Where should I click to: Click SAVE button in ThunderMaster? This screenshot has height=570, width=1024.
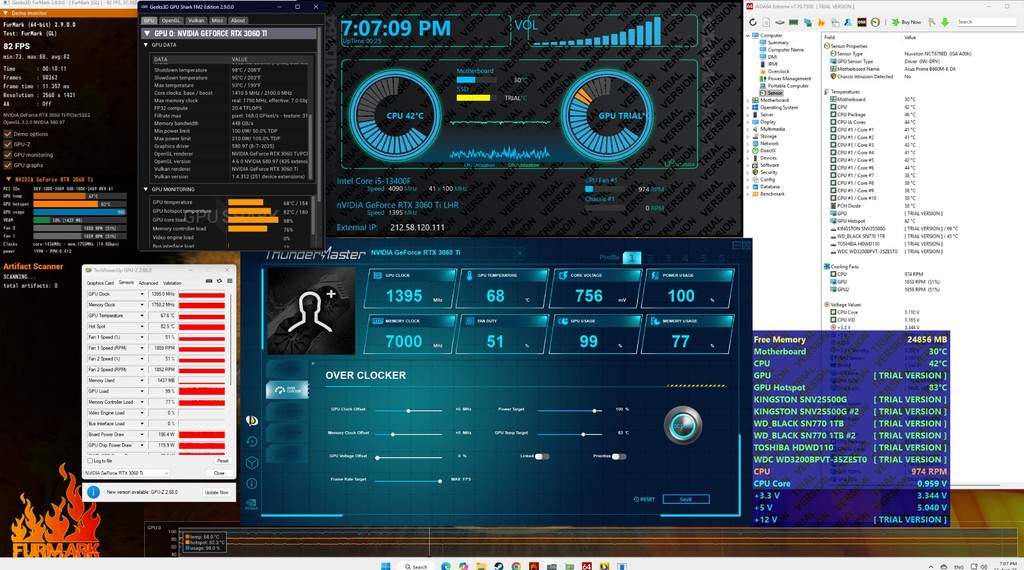point(686,499)
